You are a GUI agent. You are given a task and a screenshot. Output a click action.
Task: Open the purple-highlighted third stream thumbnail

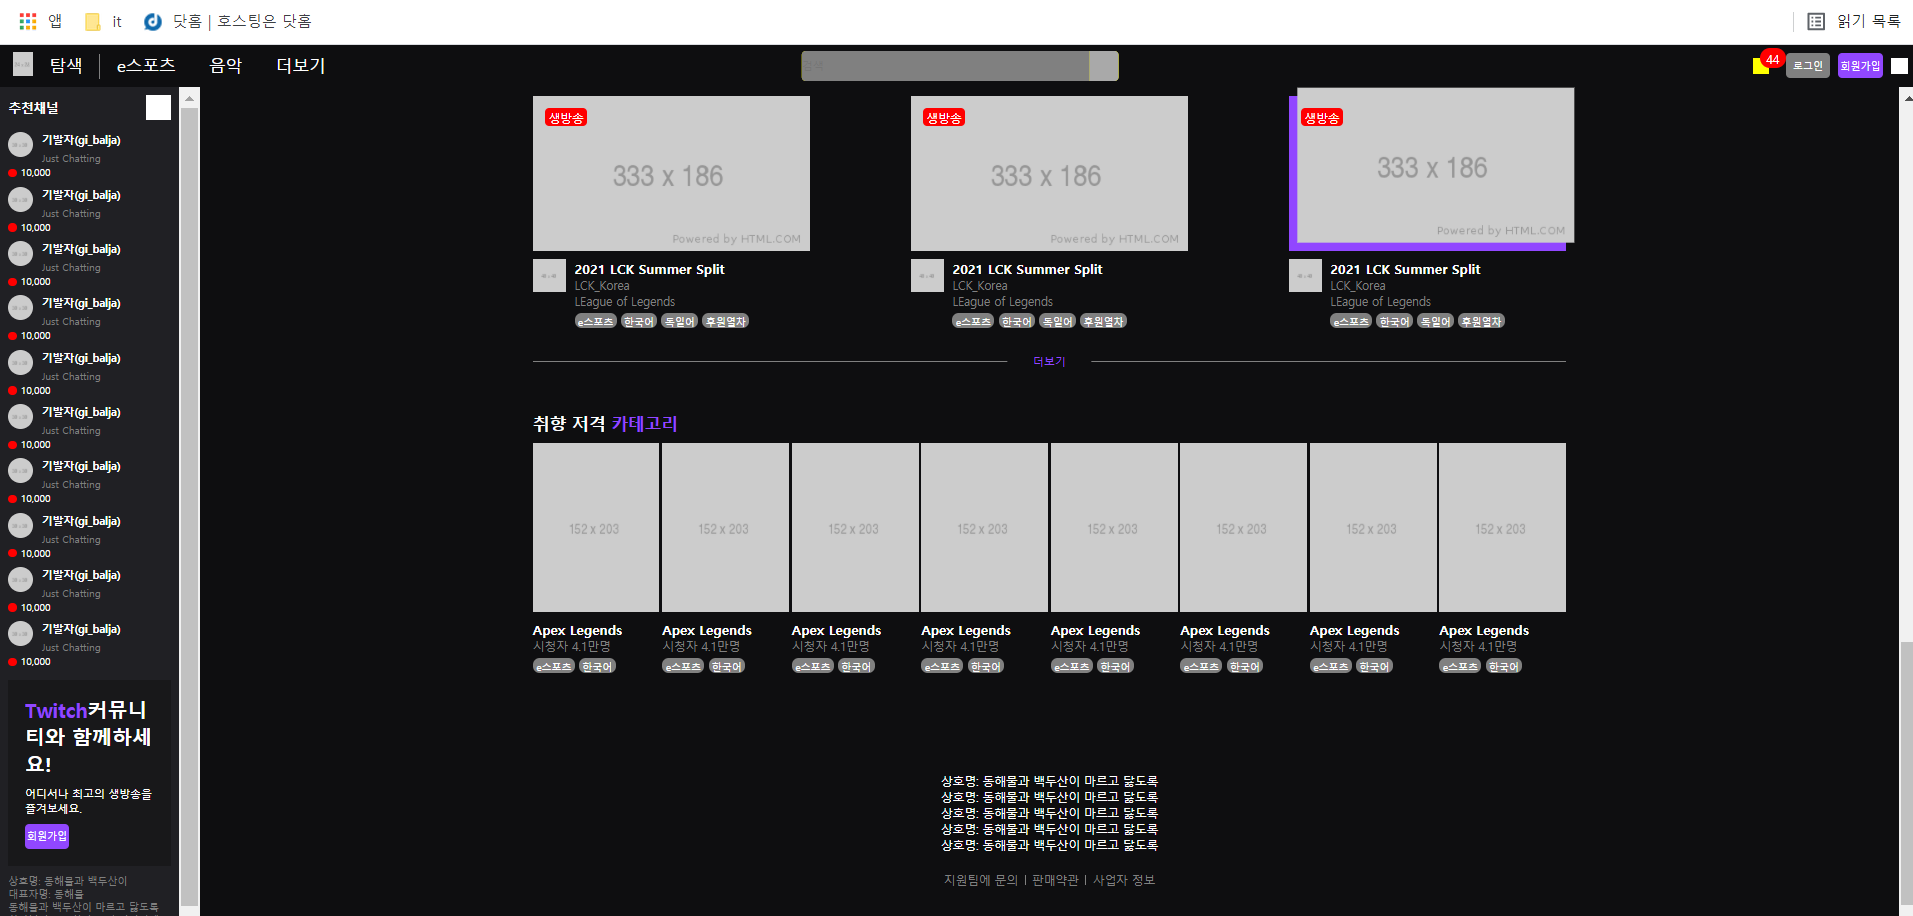tap(1435, 165)
